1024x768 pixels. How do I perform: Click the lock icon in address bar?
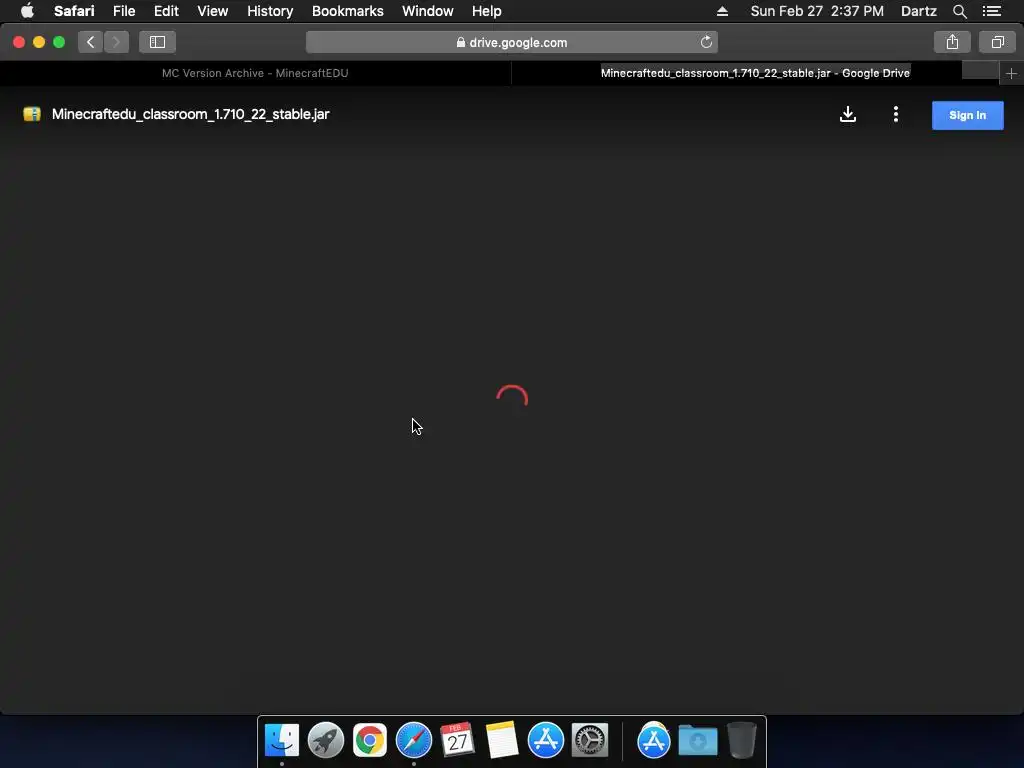tap(460, 42)
